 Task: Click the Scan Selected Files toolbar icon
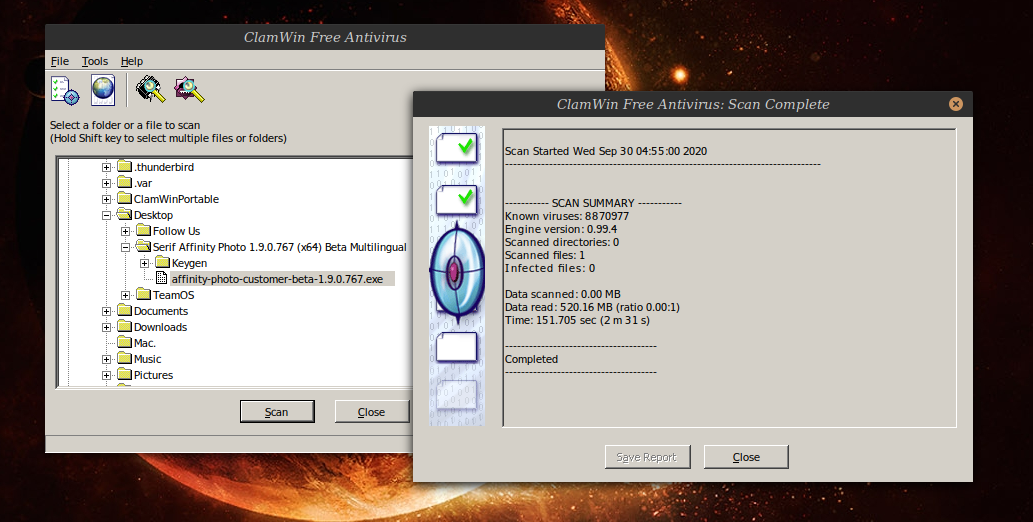[x=190, y=90]
